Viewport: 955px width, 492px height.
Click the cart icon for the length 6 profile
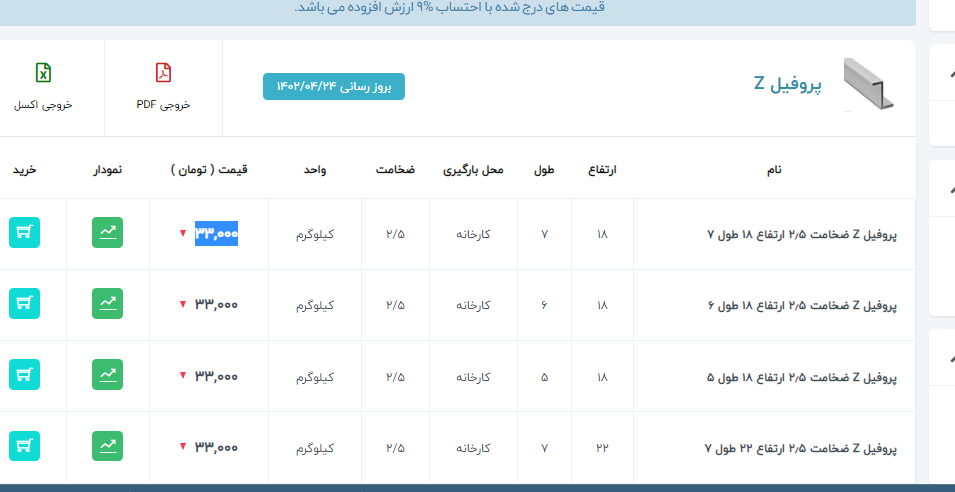click(x=24, y=304)
